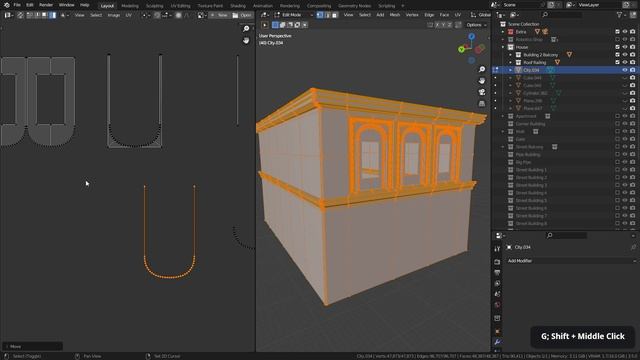Open Modifier properties wrench tab
Image resolution: width=640 pixels, height=360 pixels.
(x=497, y=342)
